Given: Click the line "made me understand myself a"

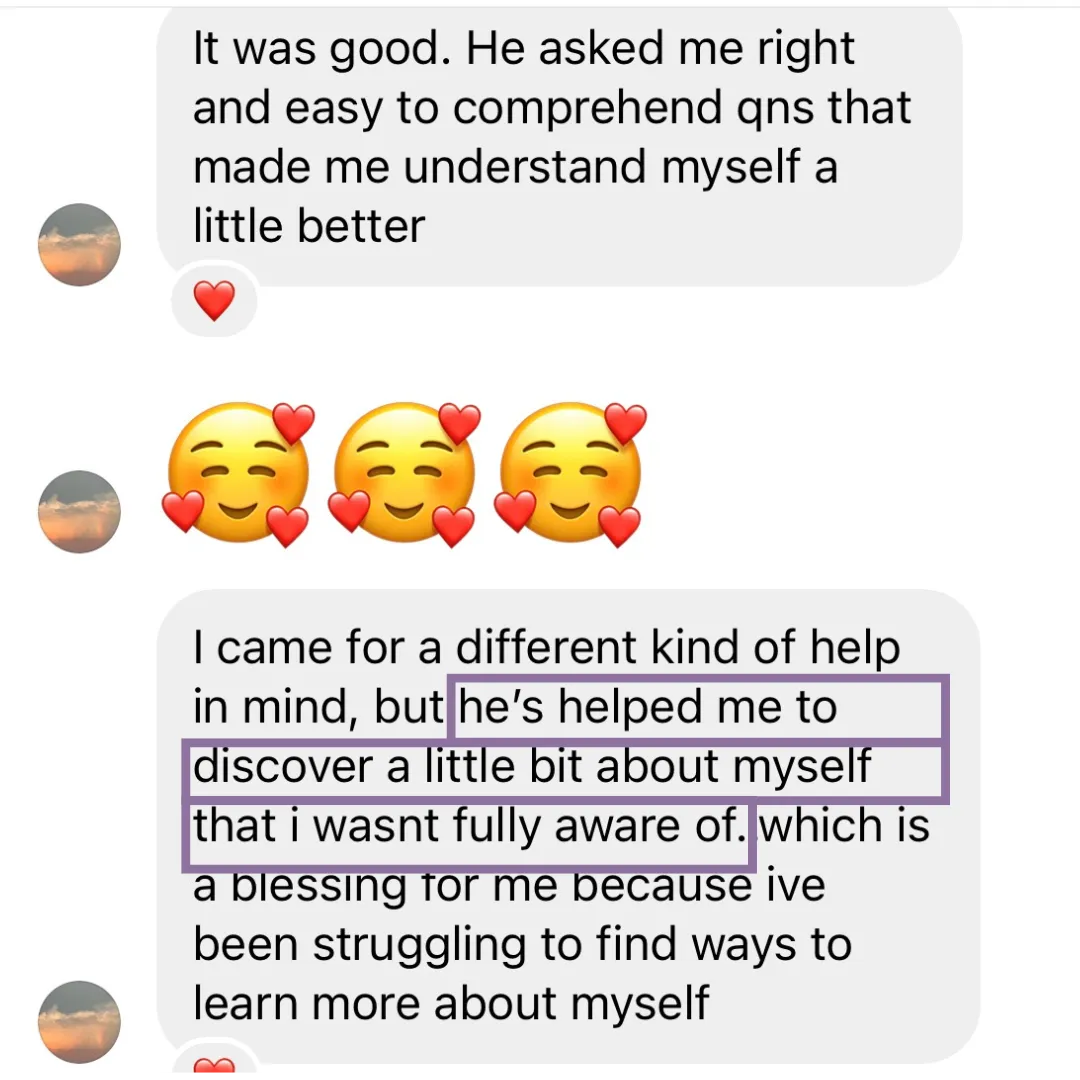Looking at the screenshot, I should point(515,167).
